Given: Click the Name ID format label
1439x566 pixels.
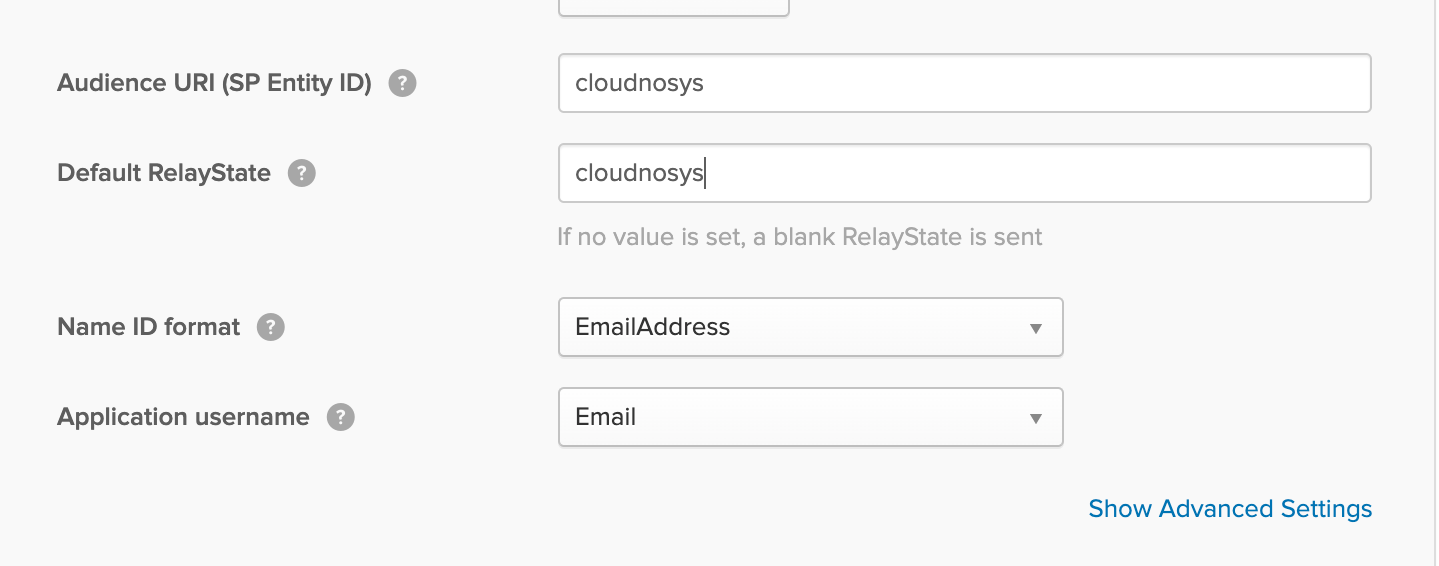Looking at the screenshot, I should point(149,327).
